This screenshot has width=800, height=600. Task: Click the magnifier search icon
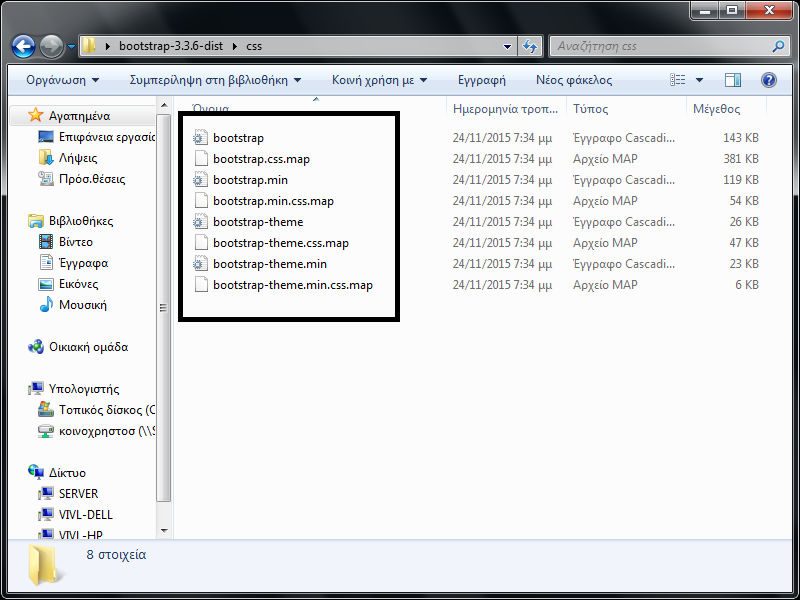[x=779, y=46]
